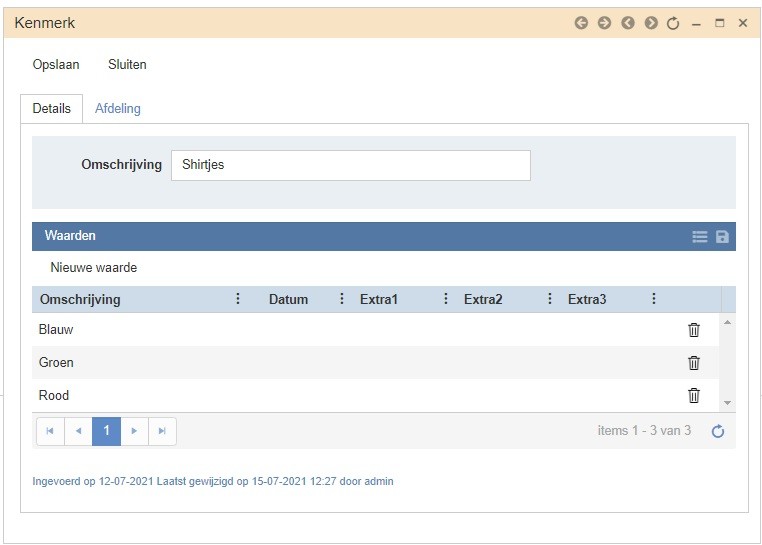
Task: Click the arrow-left circle icon in title bar
Action: (581, 23)
